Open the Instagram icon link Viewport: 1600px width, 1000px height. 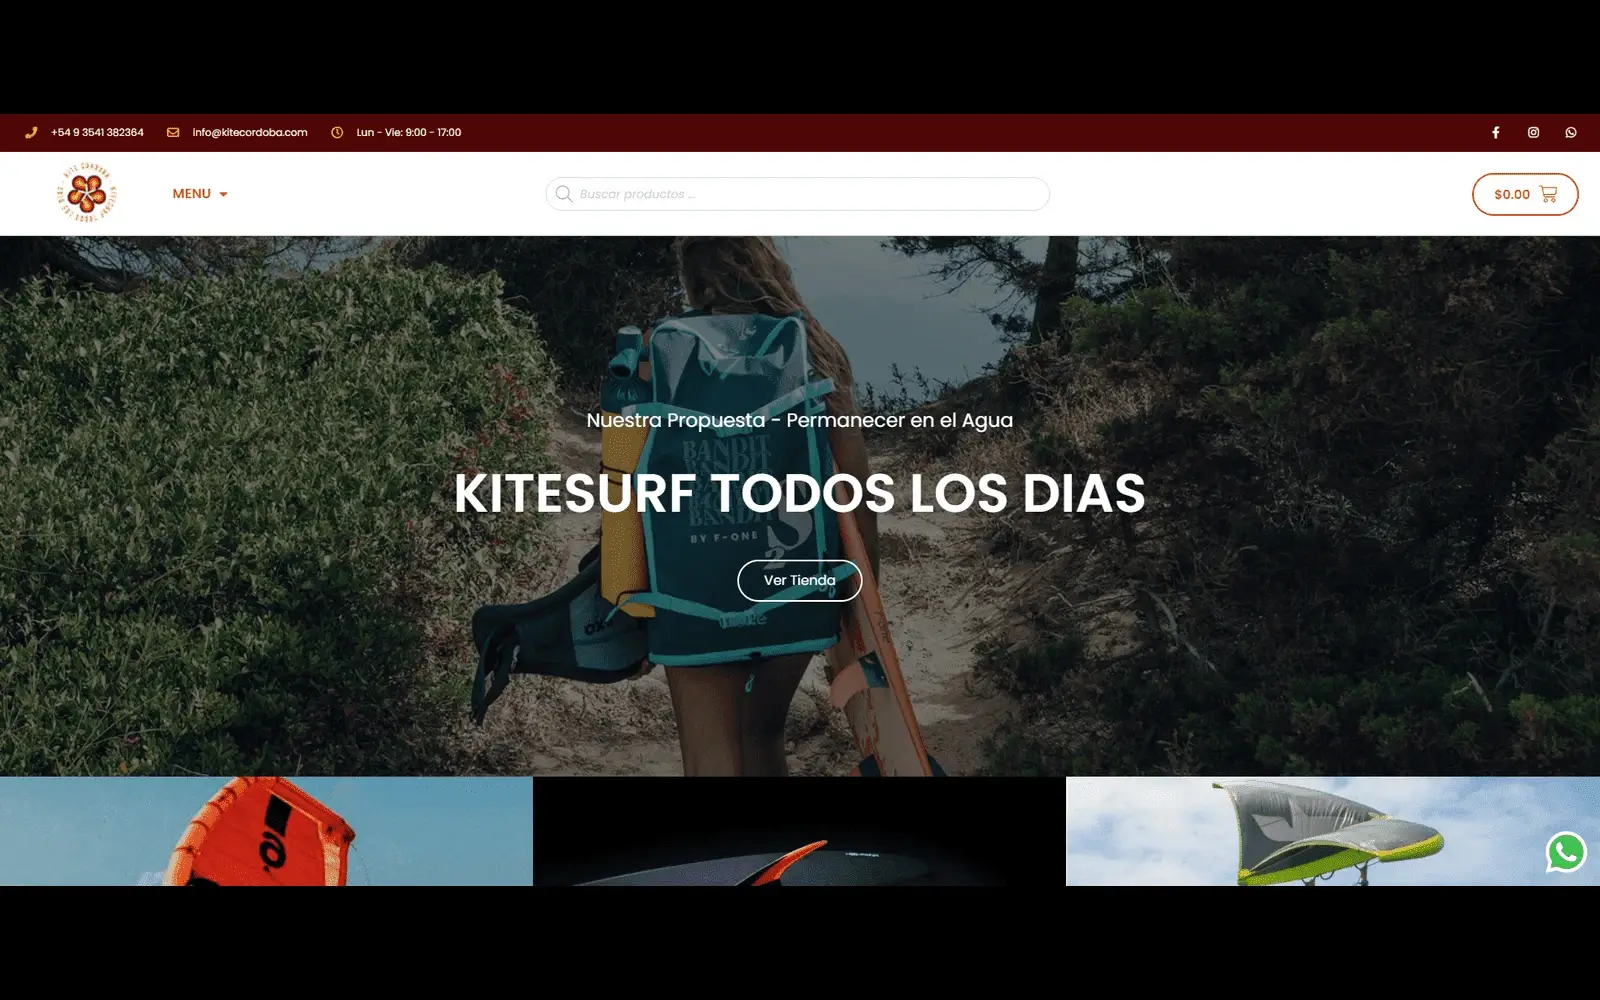coord(1533,132)
